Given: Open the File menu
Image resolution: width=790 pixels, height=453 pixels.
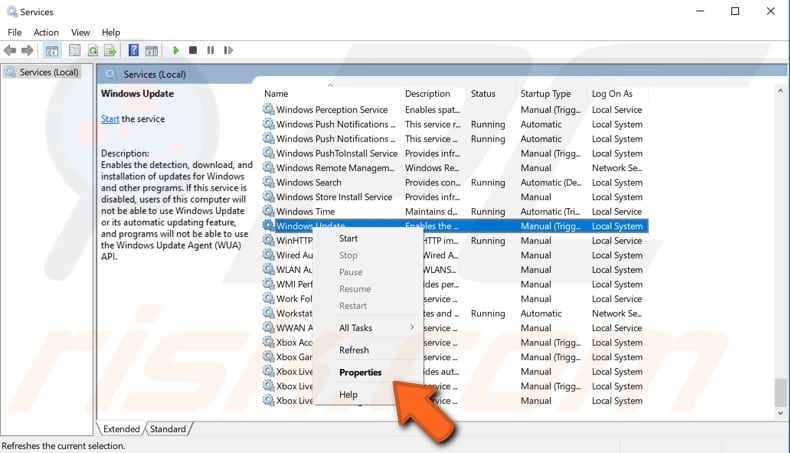Looking at the screenshot, I should coord(15,32).
